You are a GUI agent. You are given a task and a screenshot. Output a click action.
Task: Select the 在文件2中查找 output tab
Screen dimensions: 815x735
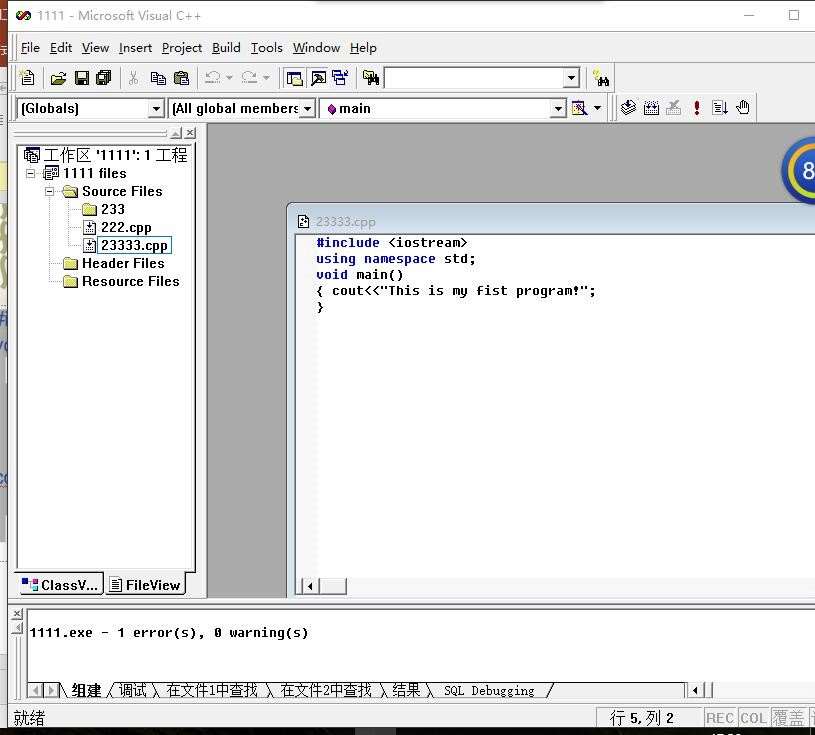click(326, 690)
